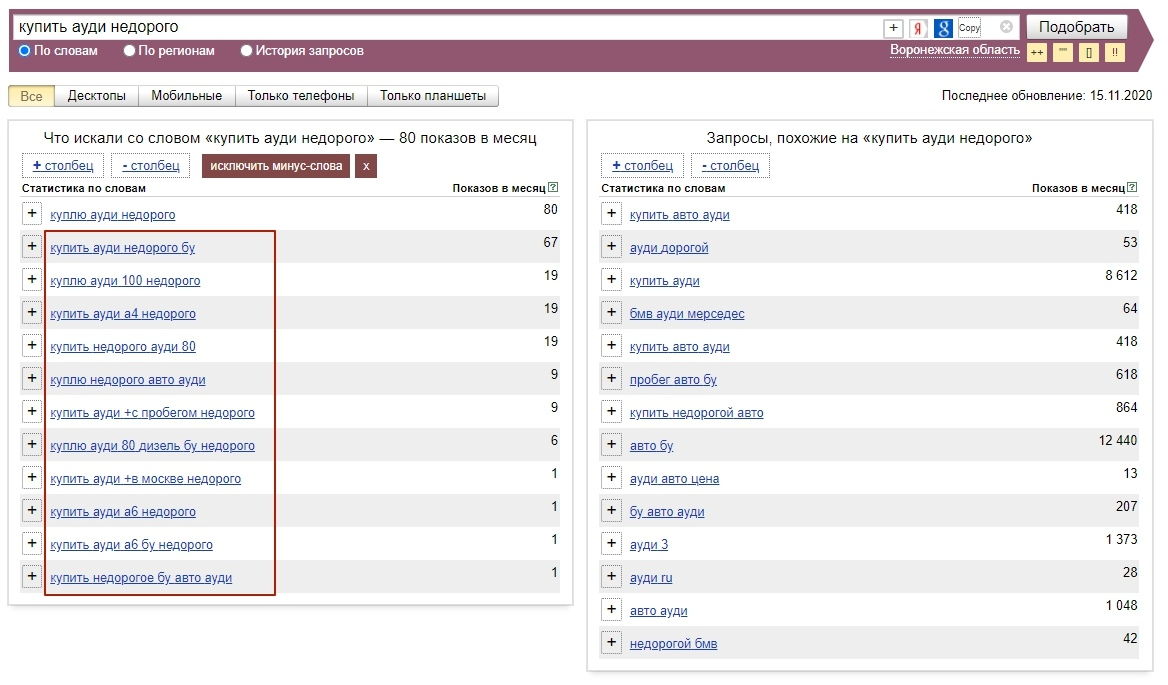Clear the search field with the round x icon

coord(1006,27)
